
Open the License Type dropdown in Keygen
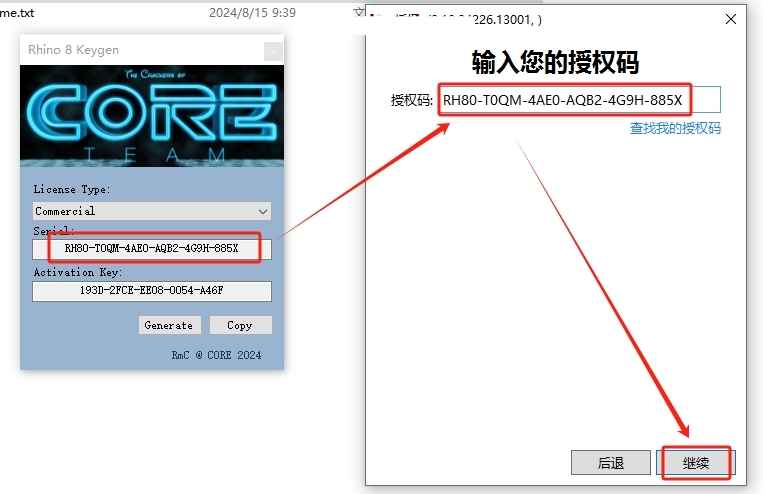pyautogui.click(x=152, y=211)
